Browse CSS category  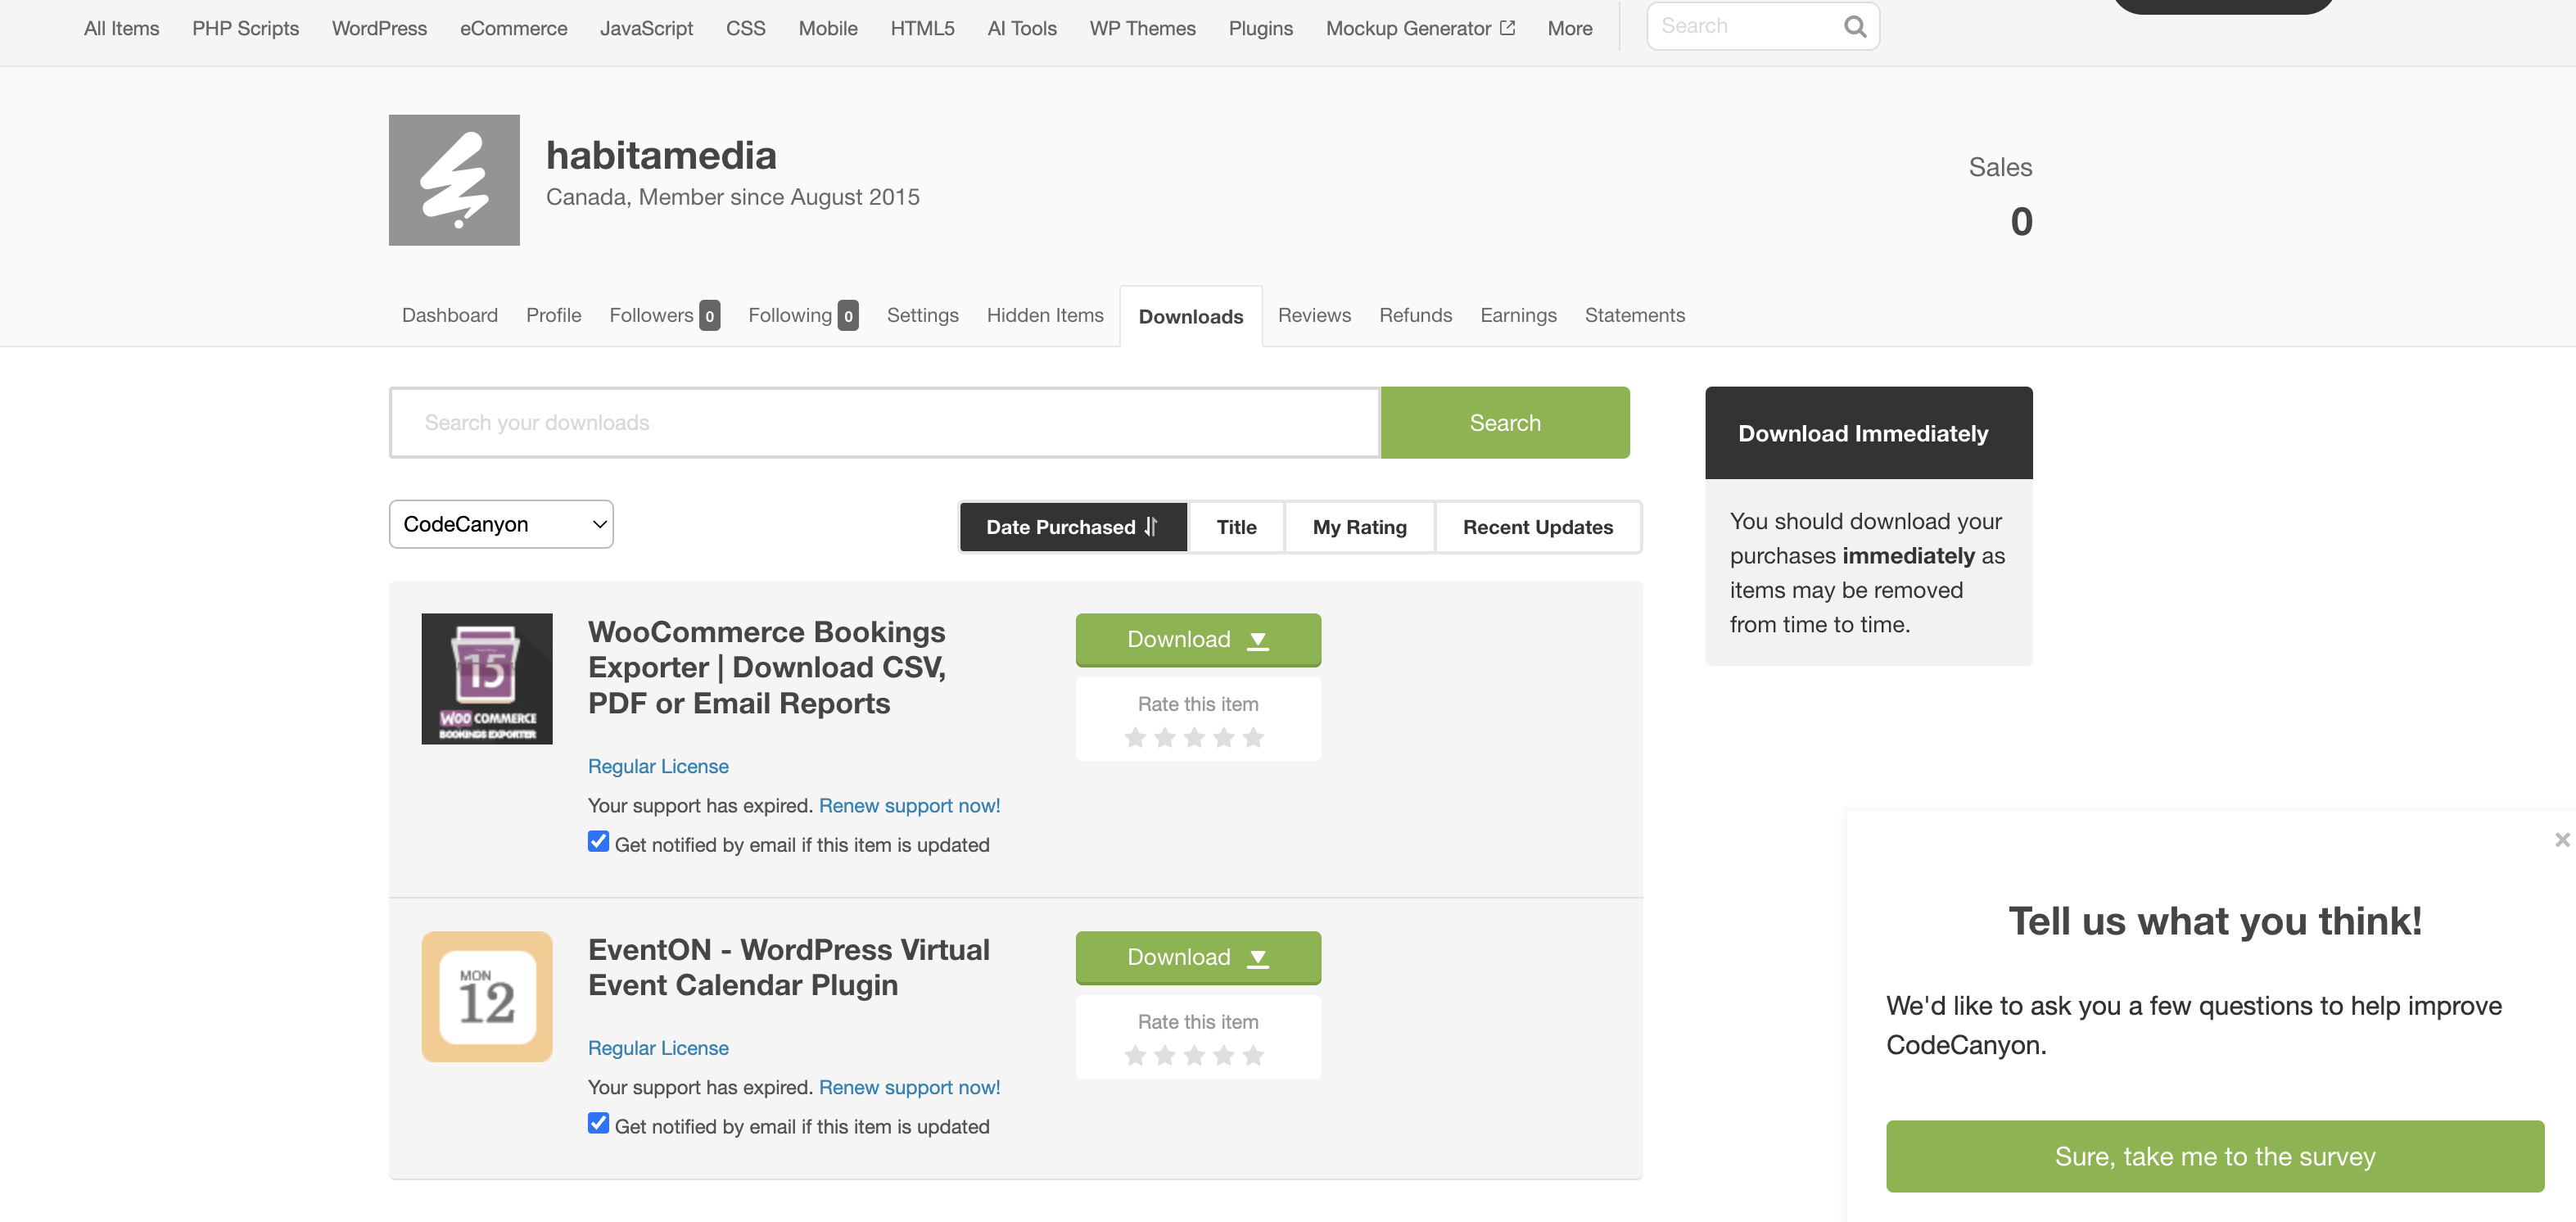746,28
